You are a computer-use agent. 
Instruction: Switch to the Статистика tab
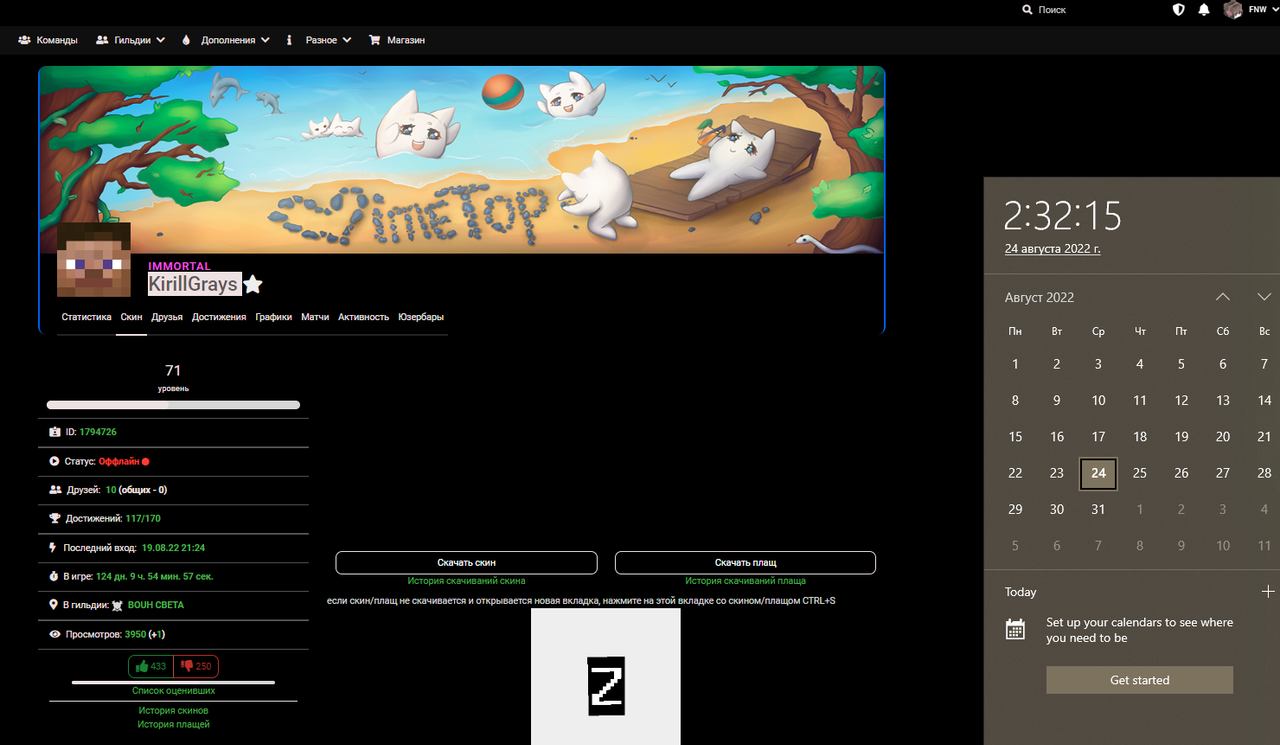tap(86, 317)
